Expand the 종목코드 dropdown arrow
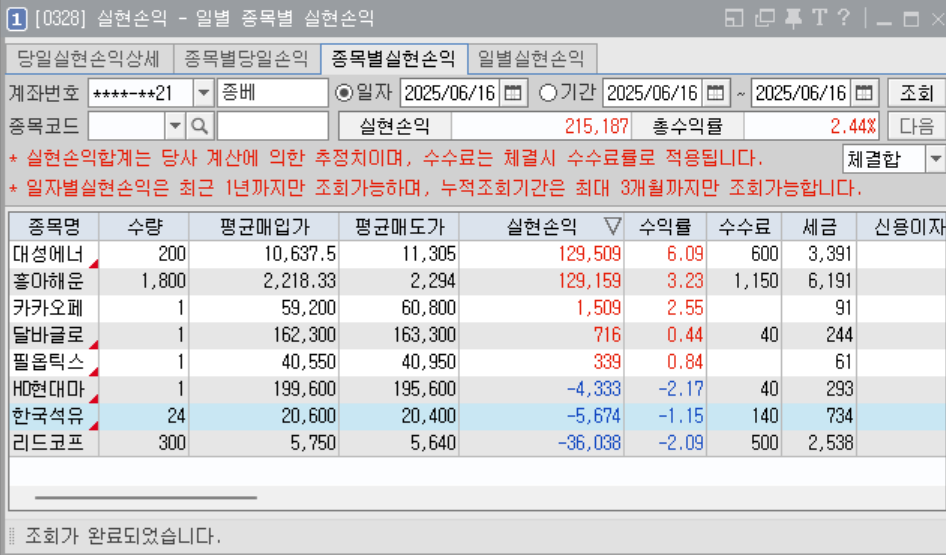This screenshot has height=555, width=946. (x=175, y=126)
